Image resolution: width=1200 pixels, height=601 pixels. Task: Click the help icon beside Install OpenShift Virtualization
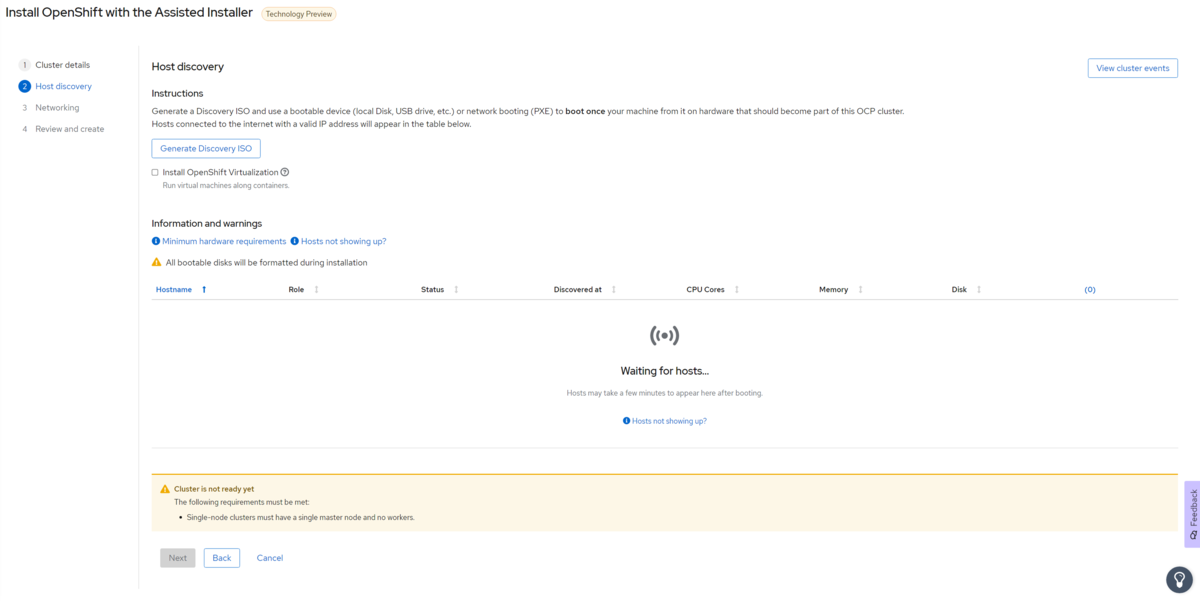coord(285,172)
